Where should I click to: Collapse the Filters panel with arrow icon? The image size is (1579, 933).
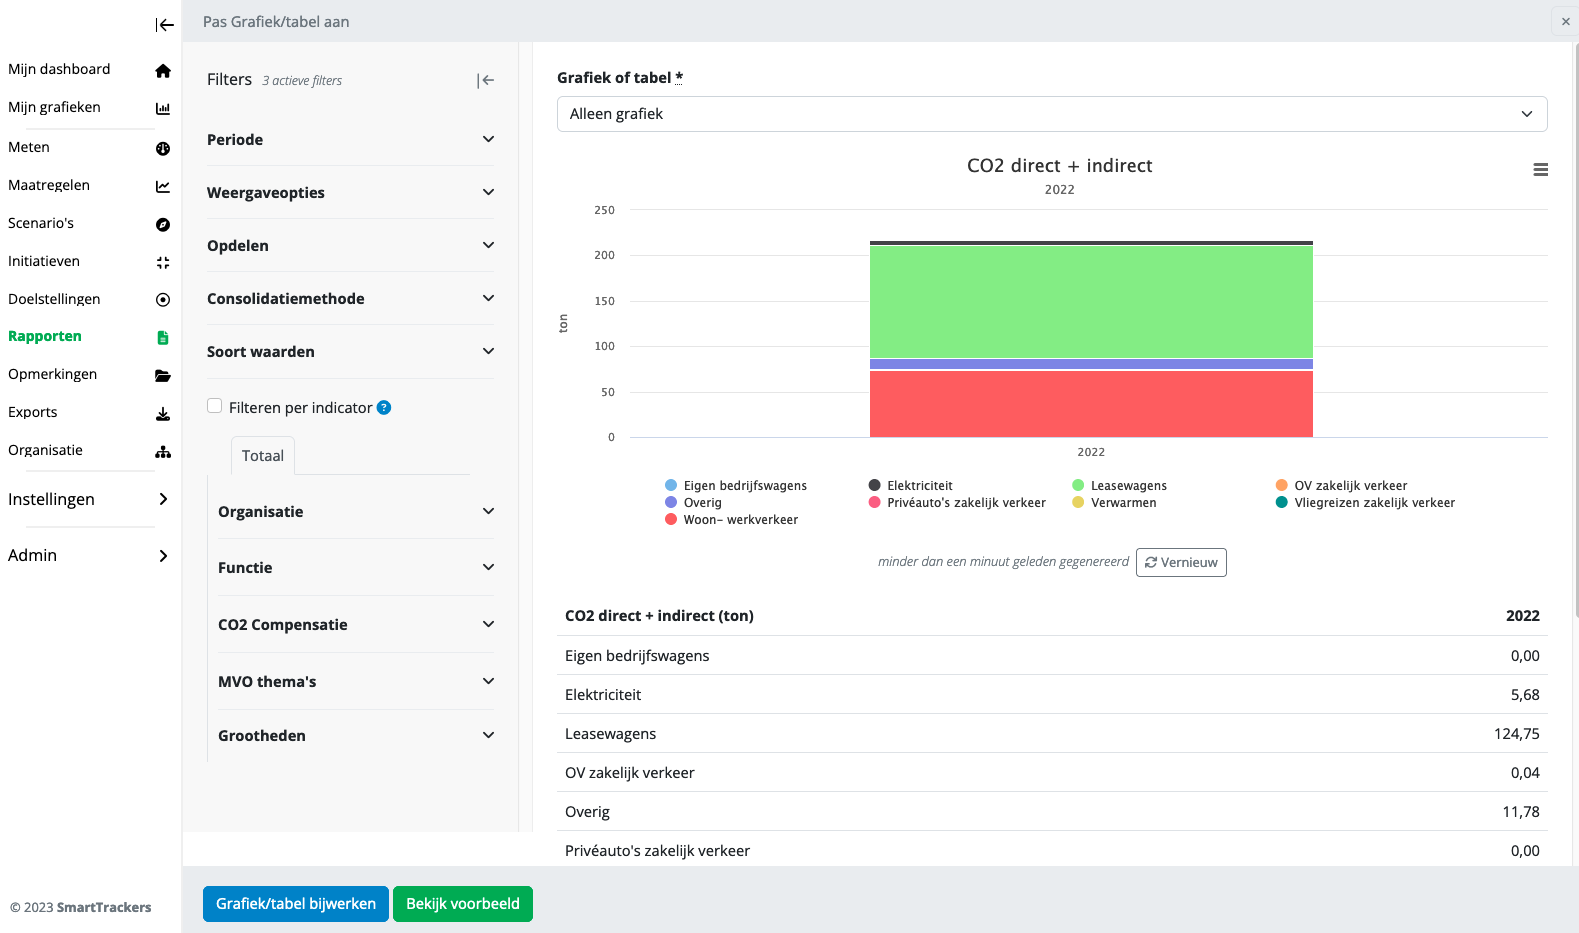pos(486,80)
